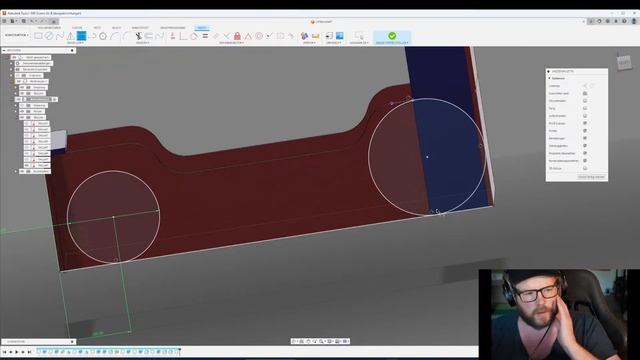Open the ERSTELLEN dropdown
The height and width of the screenshot is (360, 640).
coord(75,43)
